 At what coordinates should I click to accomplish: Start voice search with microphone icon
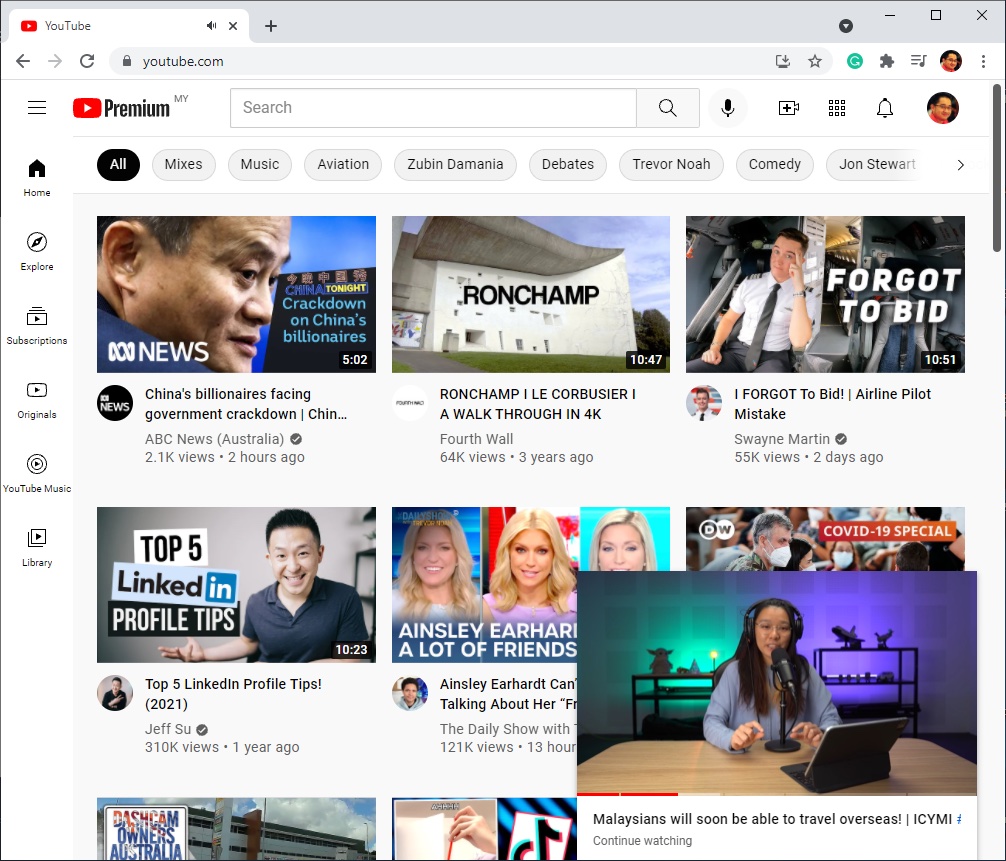pos(728,108)
